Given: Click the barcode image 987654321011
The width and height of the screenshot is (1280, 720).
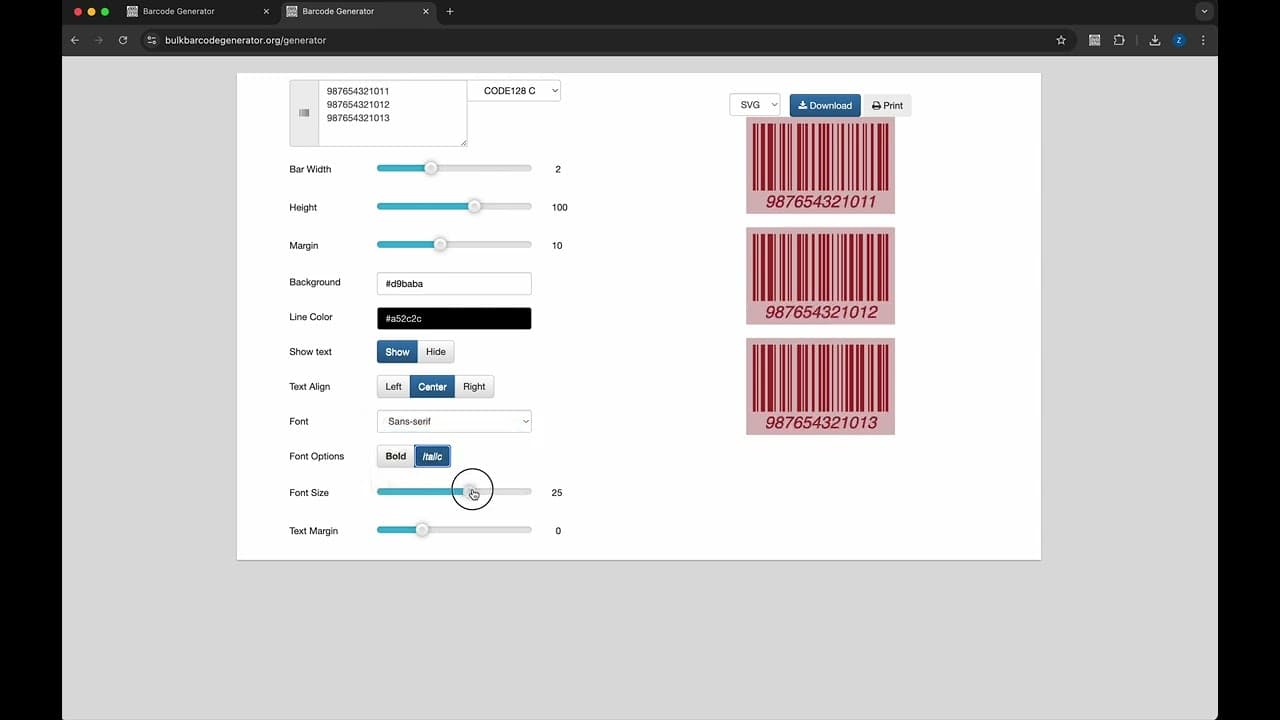Looking at the screenshot, I should (x=820, y=165).
